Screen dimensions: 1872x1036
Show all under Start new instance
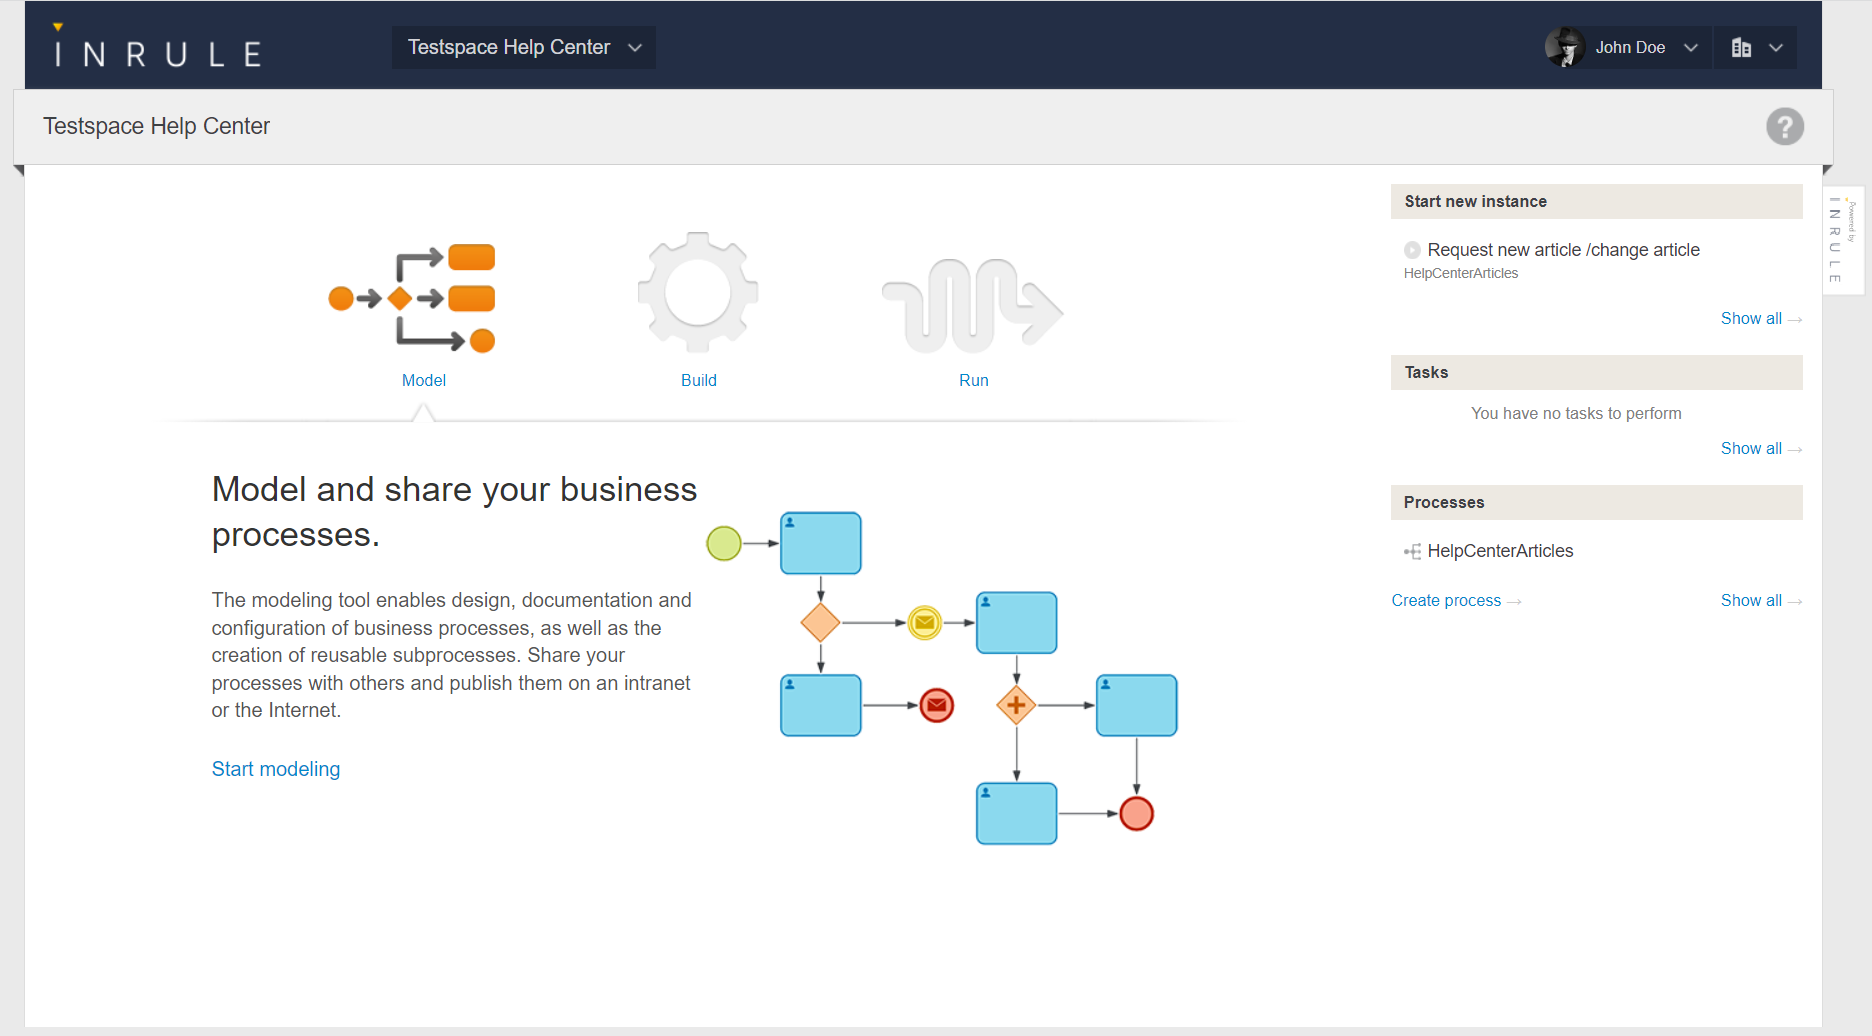(1751, 318)
